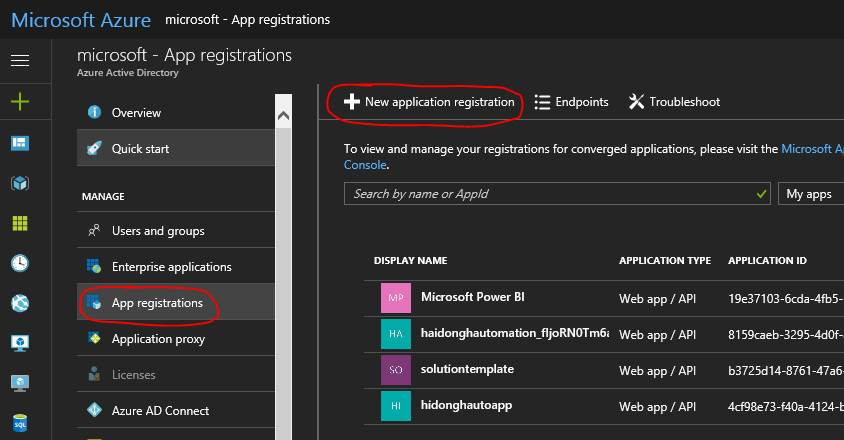844x440 pixels.
Task: Click the Azure AD Connect icon
Action: pos(94,410)
